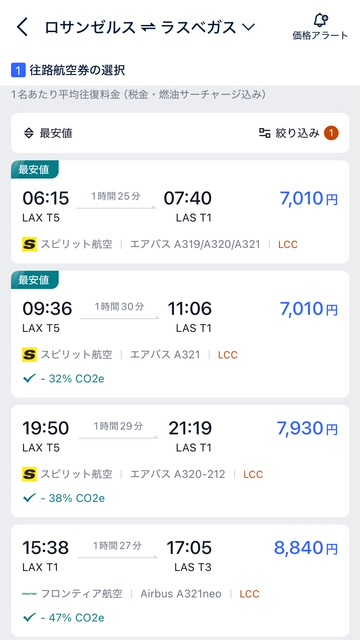Image resolution: width=361 pixels, height=641 pixels.
Task: Tap the LCC label on 09:36 flight
Action: point(228,355)
